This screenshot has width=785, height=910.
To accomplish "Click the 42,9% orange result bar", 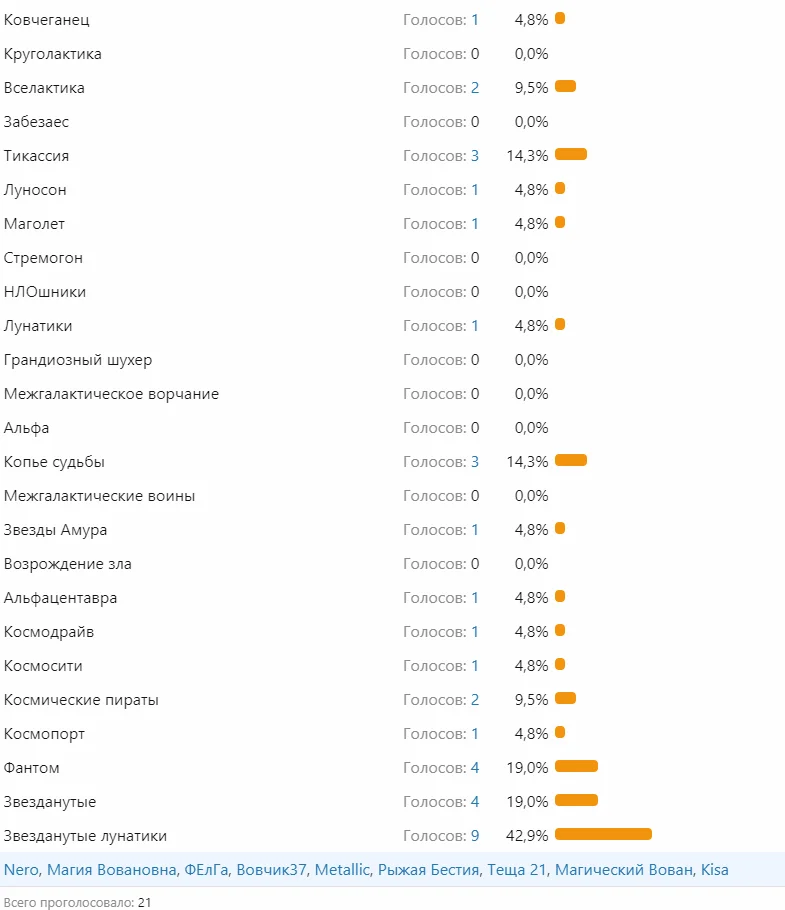I will [x=603, y=834].
